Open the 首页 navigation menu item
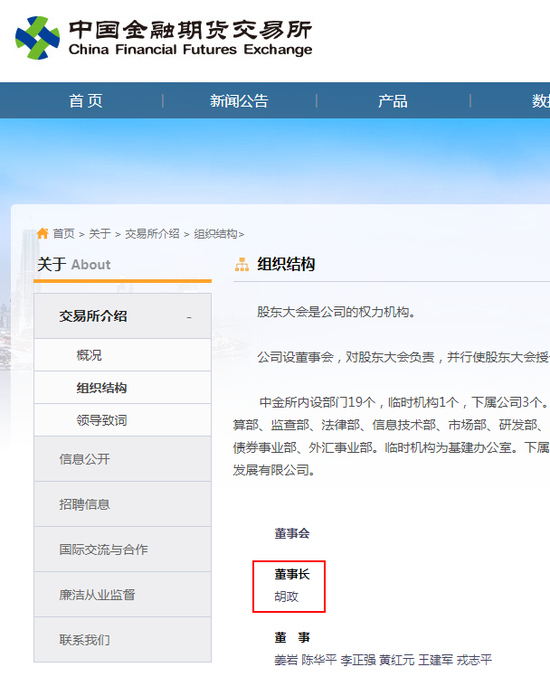Screen dimensions: 550x686 pos(86,101)
